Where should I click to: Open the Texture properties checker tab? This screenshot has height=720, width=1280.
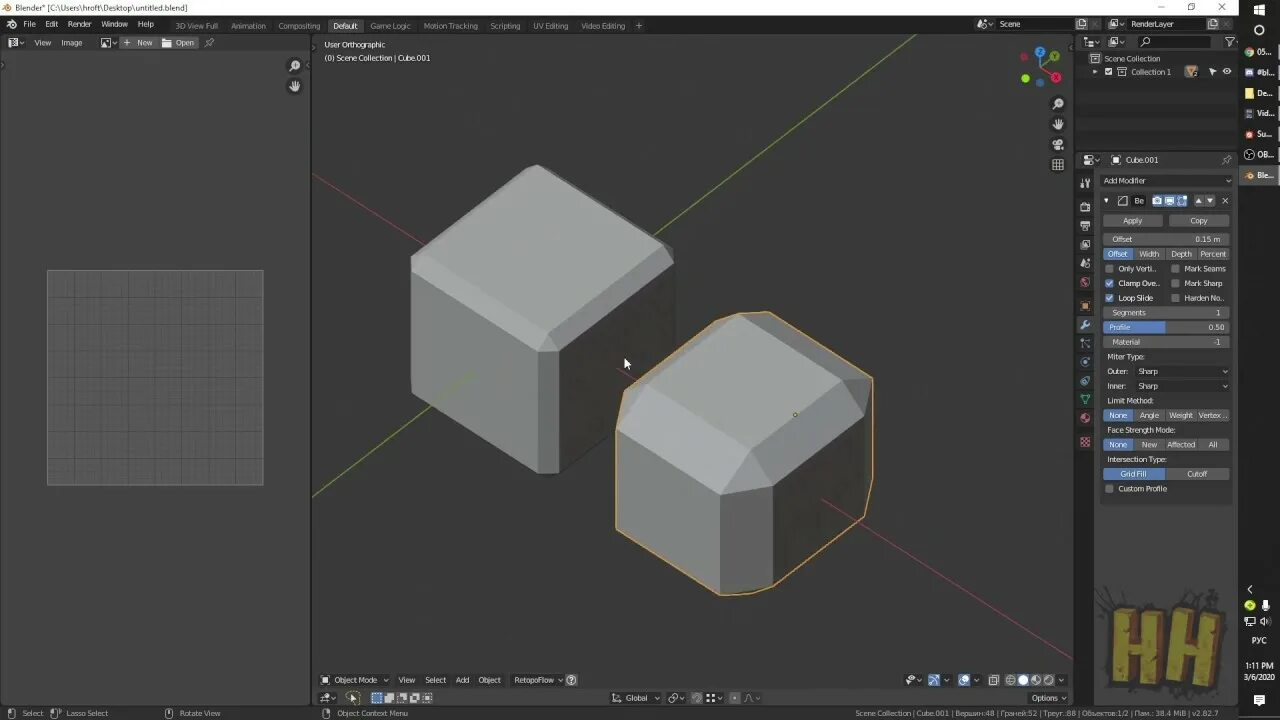point(1085,441)
